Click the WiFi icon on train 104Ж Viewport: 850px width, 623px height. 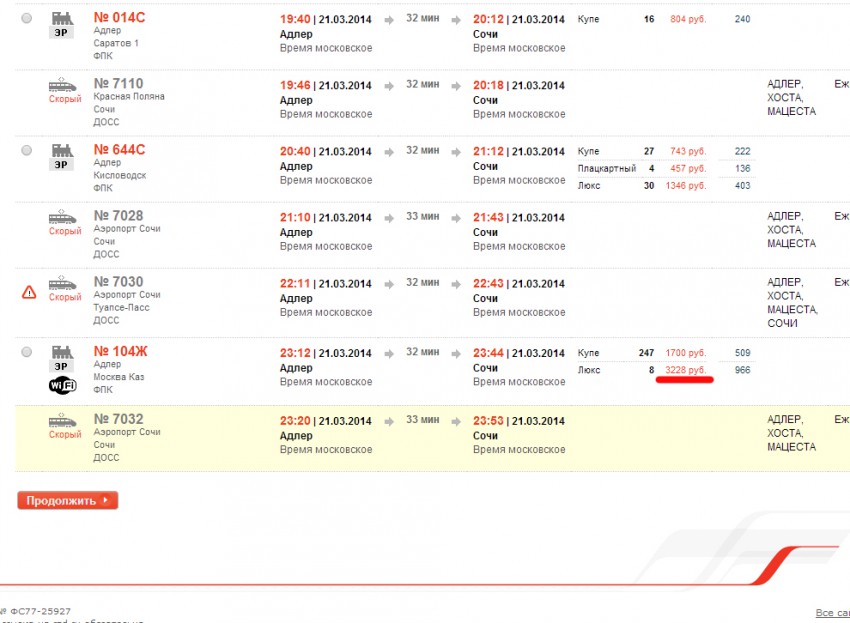point(63,386)
